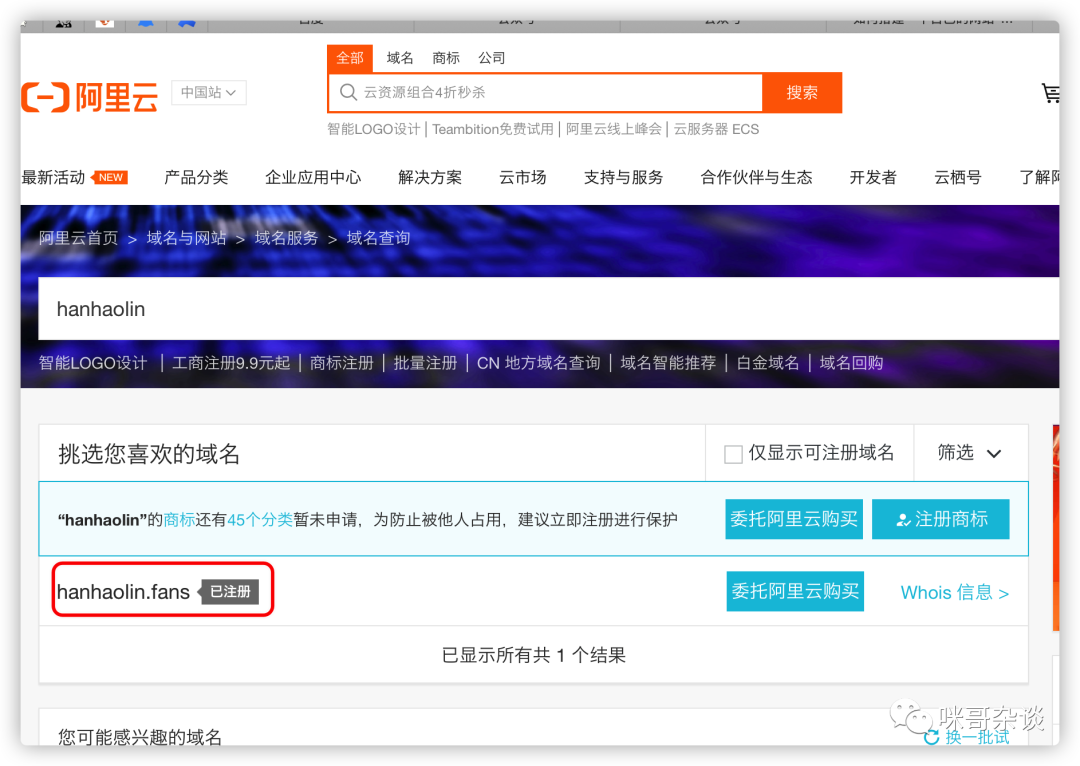Image resolution: width=1080 pixels, height=766 pixels.
Task: Select the 全部 search tab
Action: point(350,58)
